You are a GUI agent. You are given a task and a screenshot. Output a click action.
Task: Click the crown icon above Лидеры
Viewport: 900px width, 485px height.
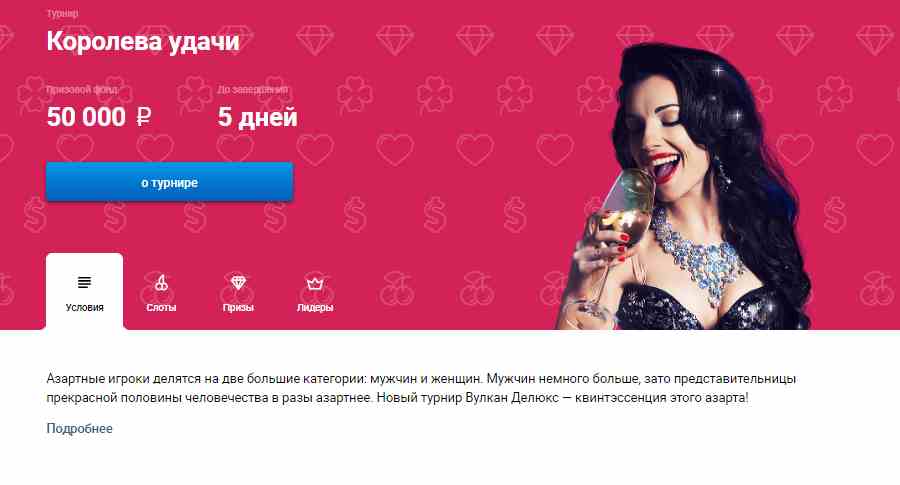[x=315, y=283]
